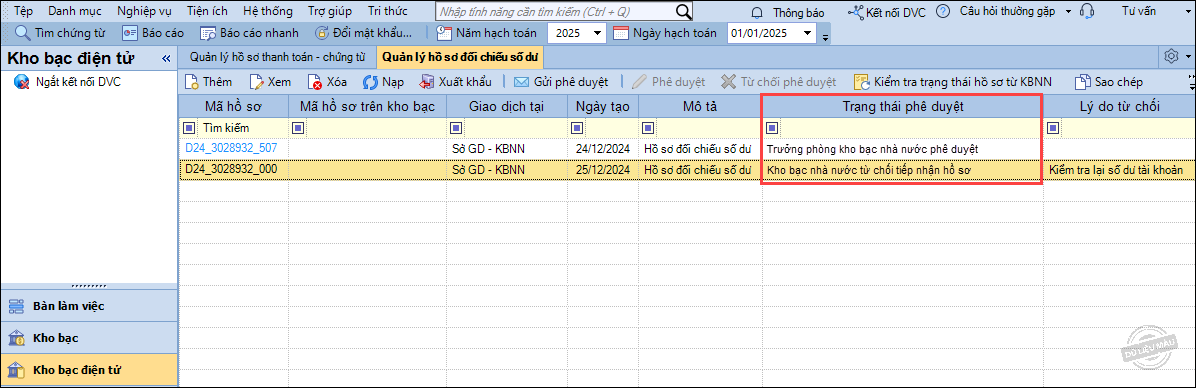Click Nạp reload button
The image size is (1196, 388).
pos(383,82)
